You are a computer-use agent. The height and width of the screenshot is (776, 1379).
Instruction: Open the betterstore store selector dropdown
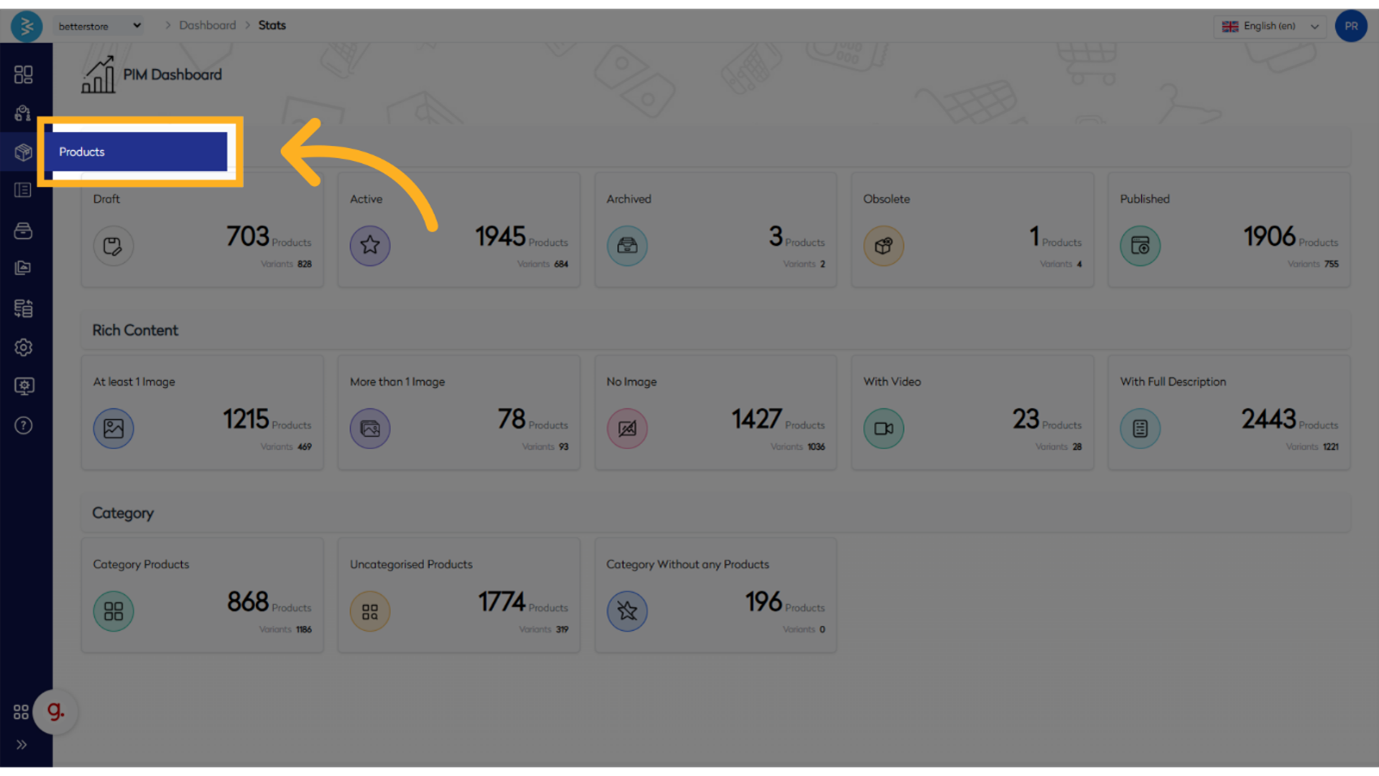(x=99, y=26)
